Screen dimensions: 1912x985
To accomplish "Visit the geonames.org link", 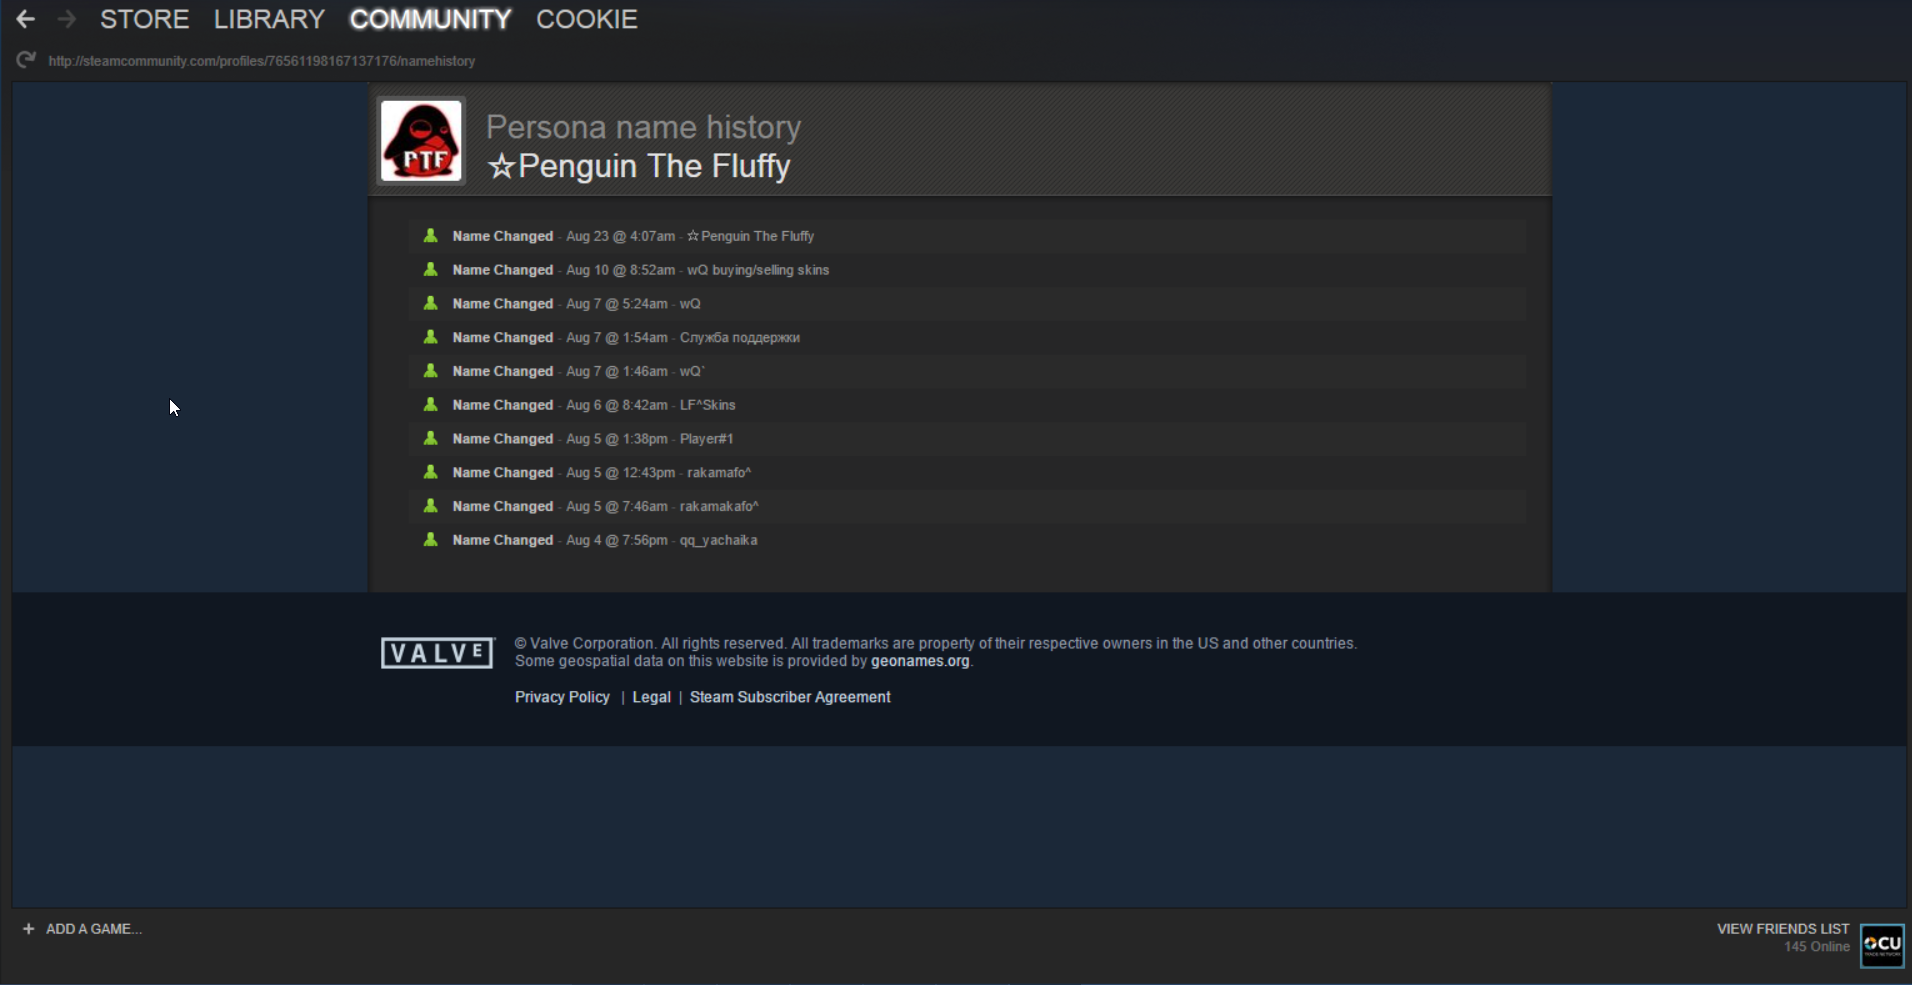I will coord(920,661).
